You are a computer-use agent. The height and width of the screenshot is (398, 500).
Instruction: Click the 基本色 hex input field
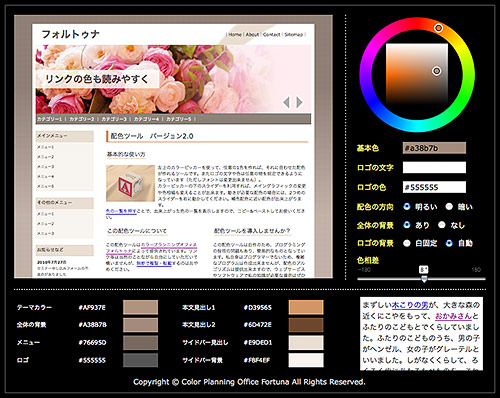pyautogui.click(x=434, y=148)
